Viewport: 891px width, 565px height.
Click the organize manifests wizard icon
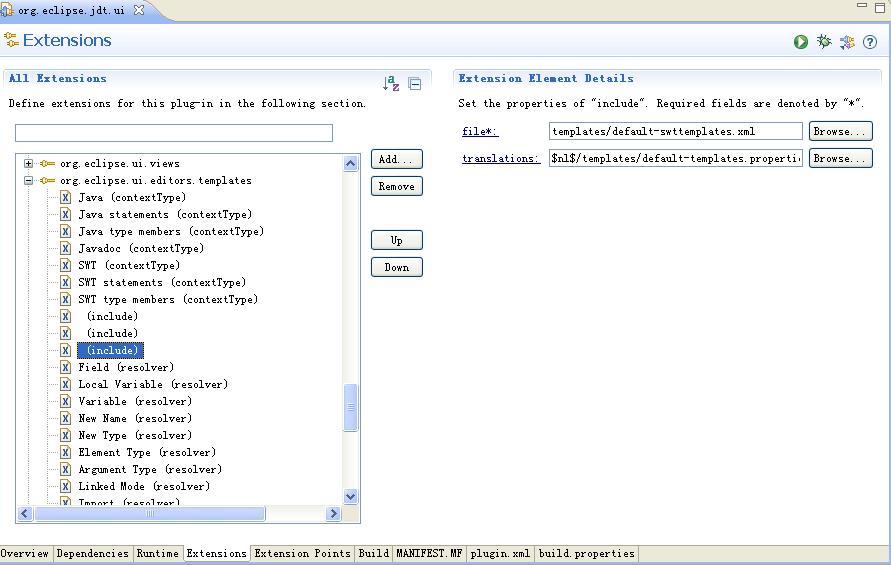click(847, 41)
